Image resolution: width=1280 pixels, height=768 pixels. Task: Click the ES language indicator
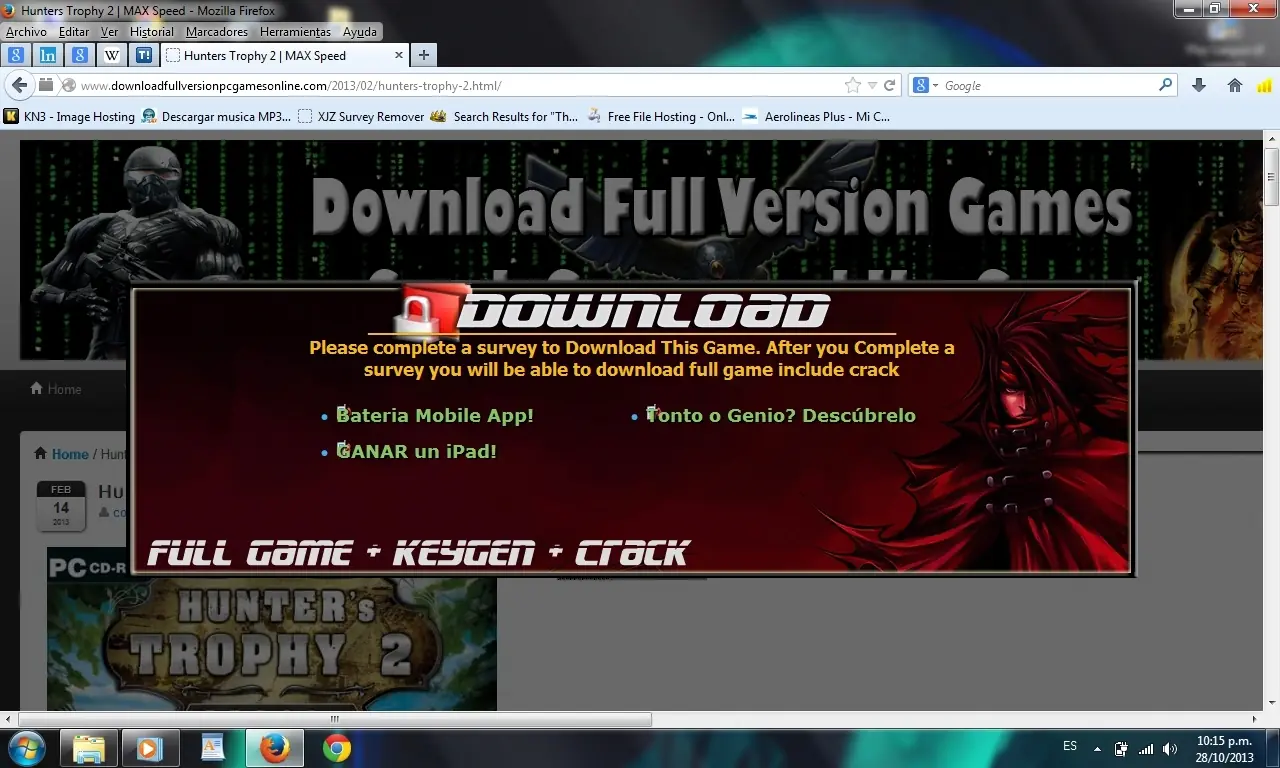[1070, 746]
